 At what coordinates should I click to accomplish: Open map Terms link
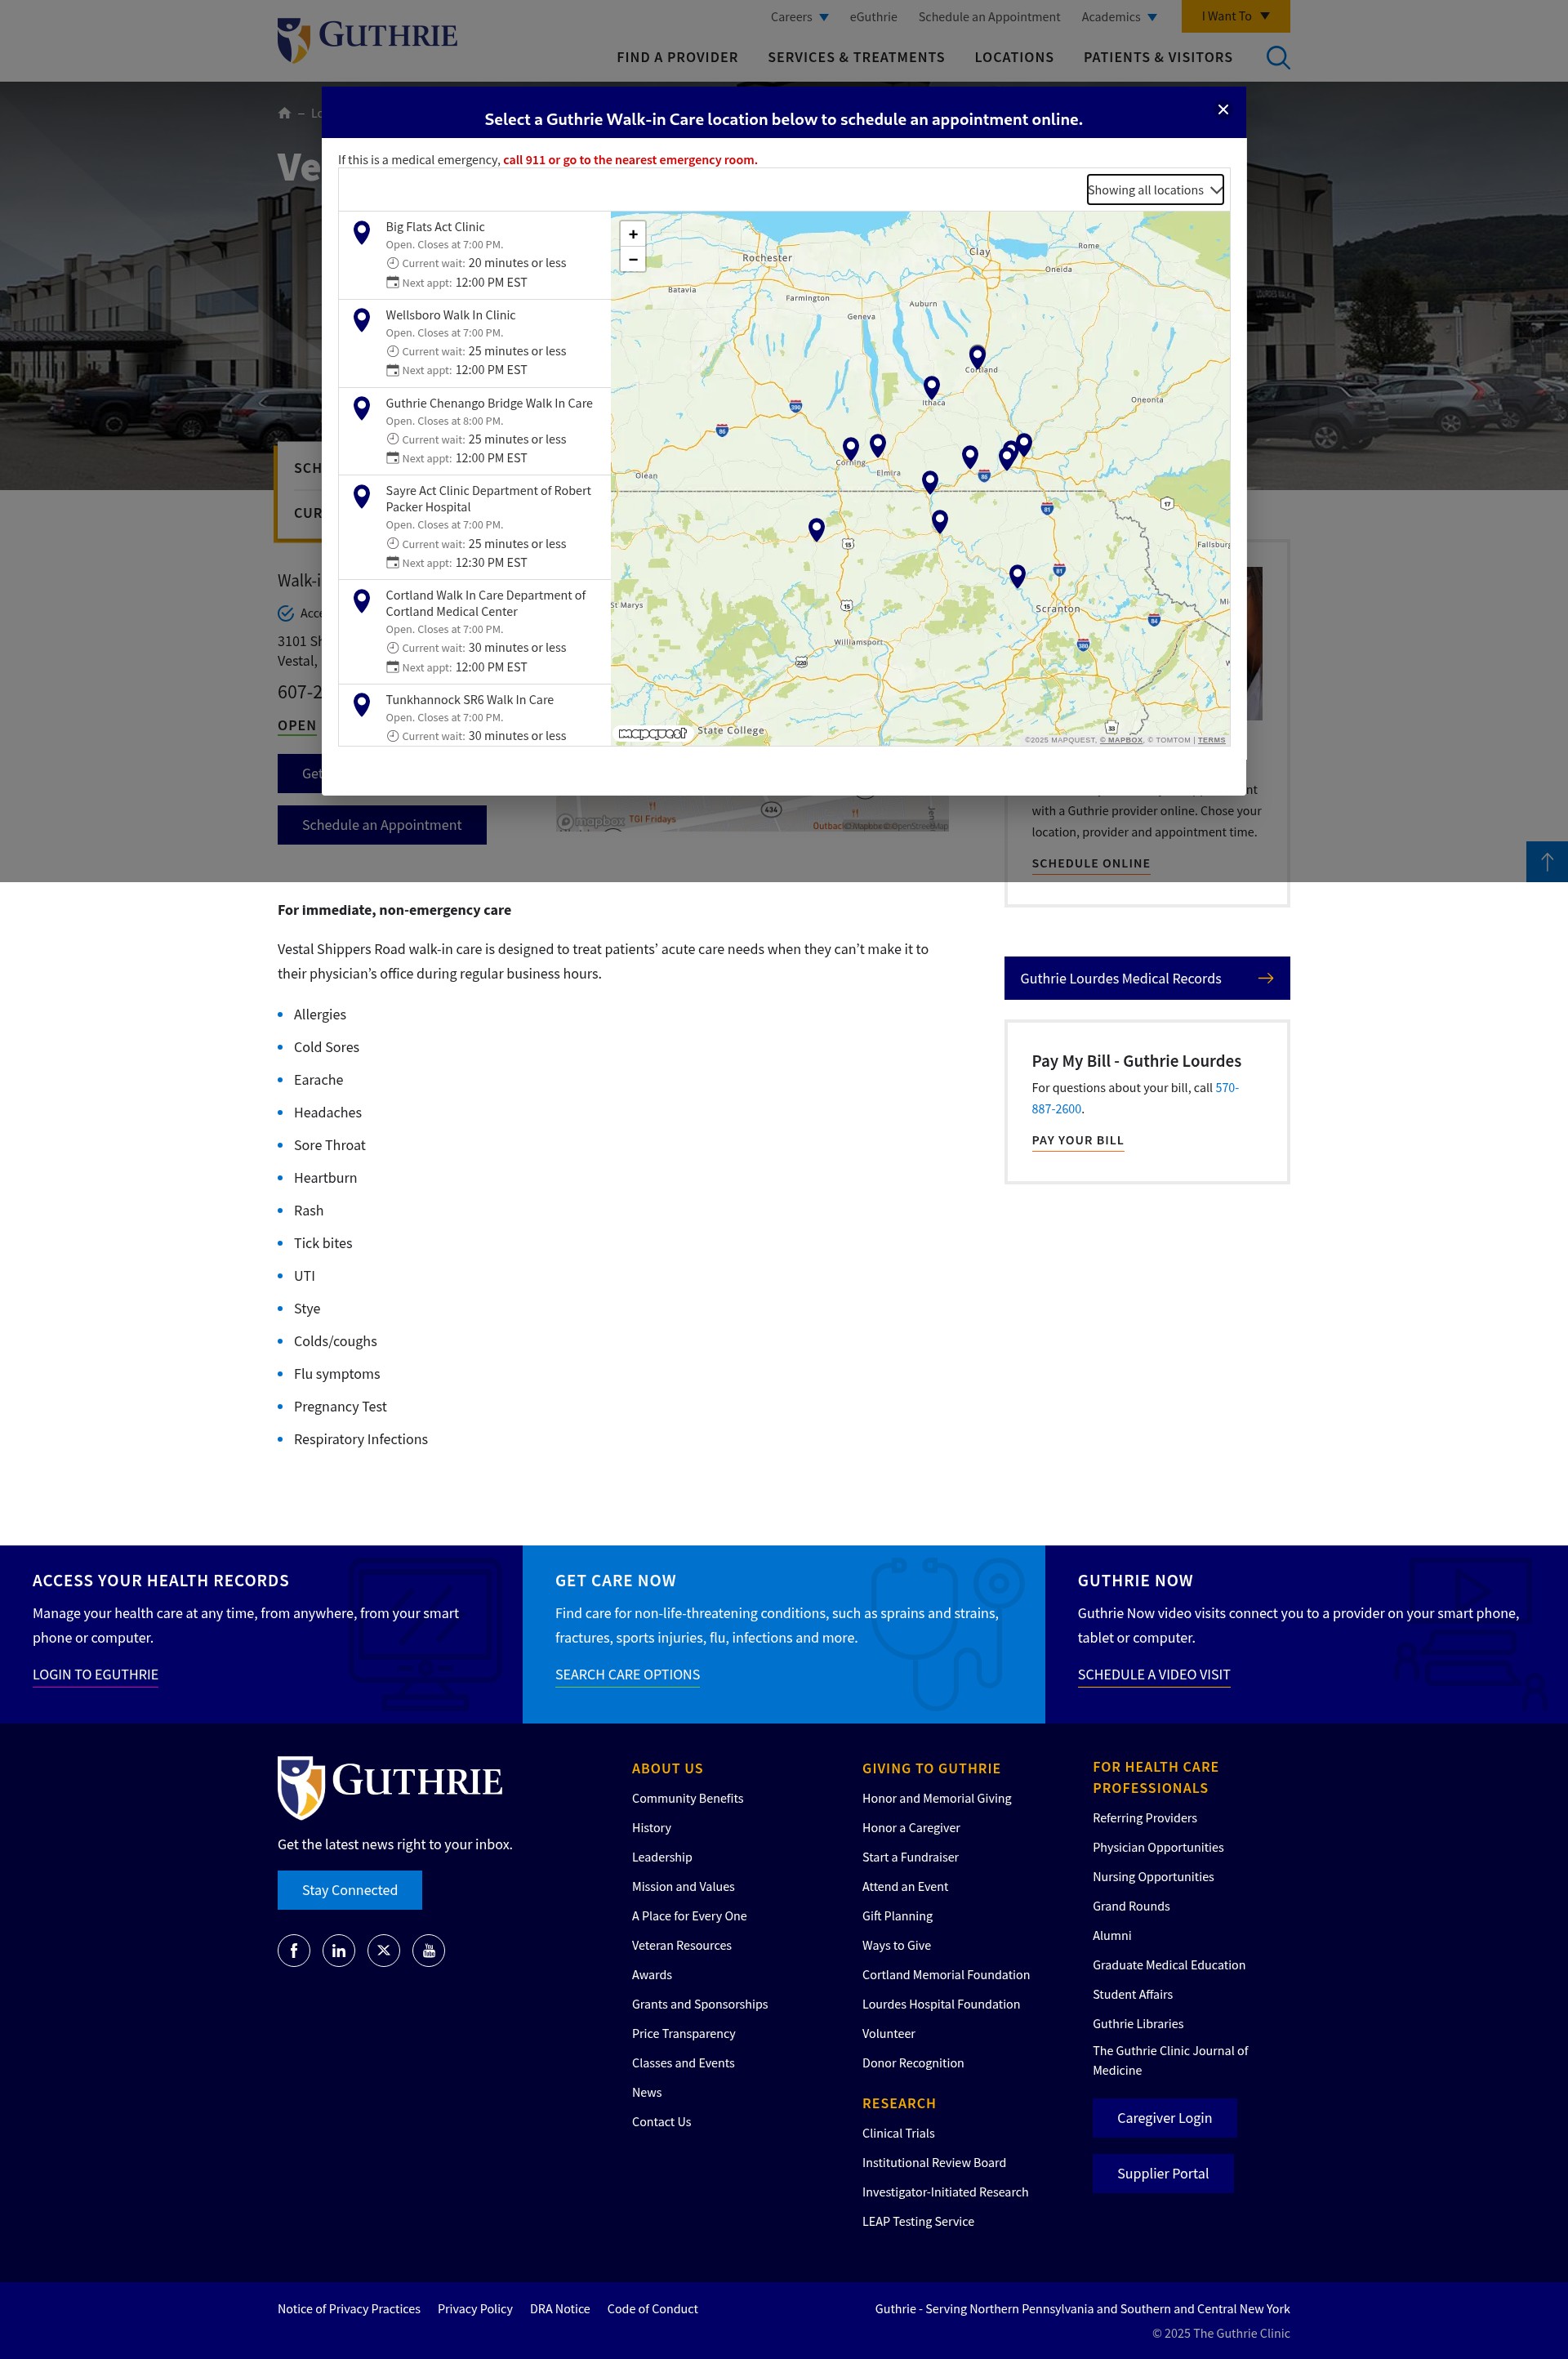click(x=1211, y=740)
